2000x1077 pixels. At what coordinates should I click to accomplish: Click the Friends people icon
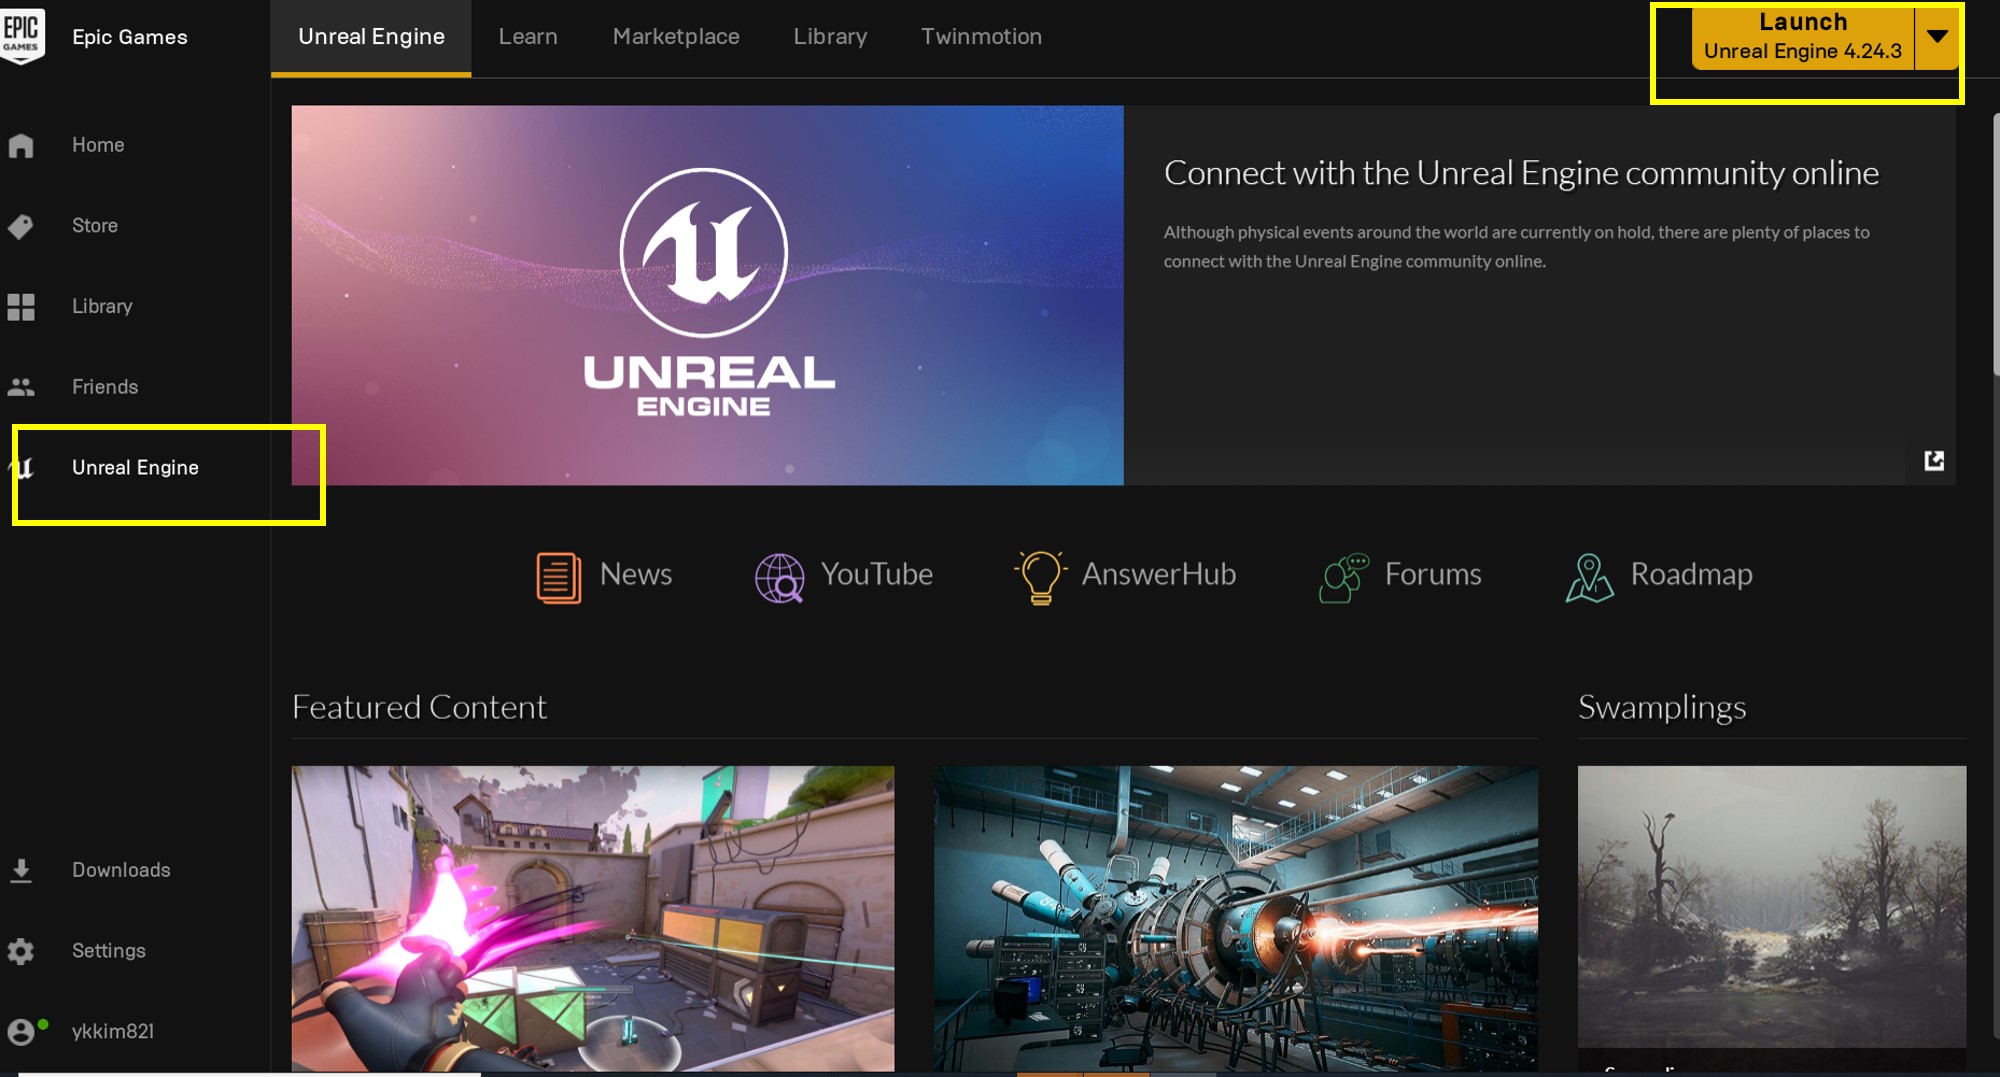21,387
